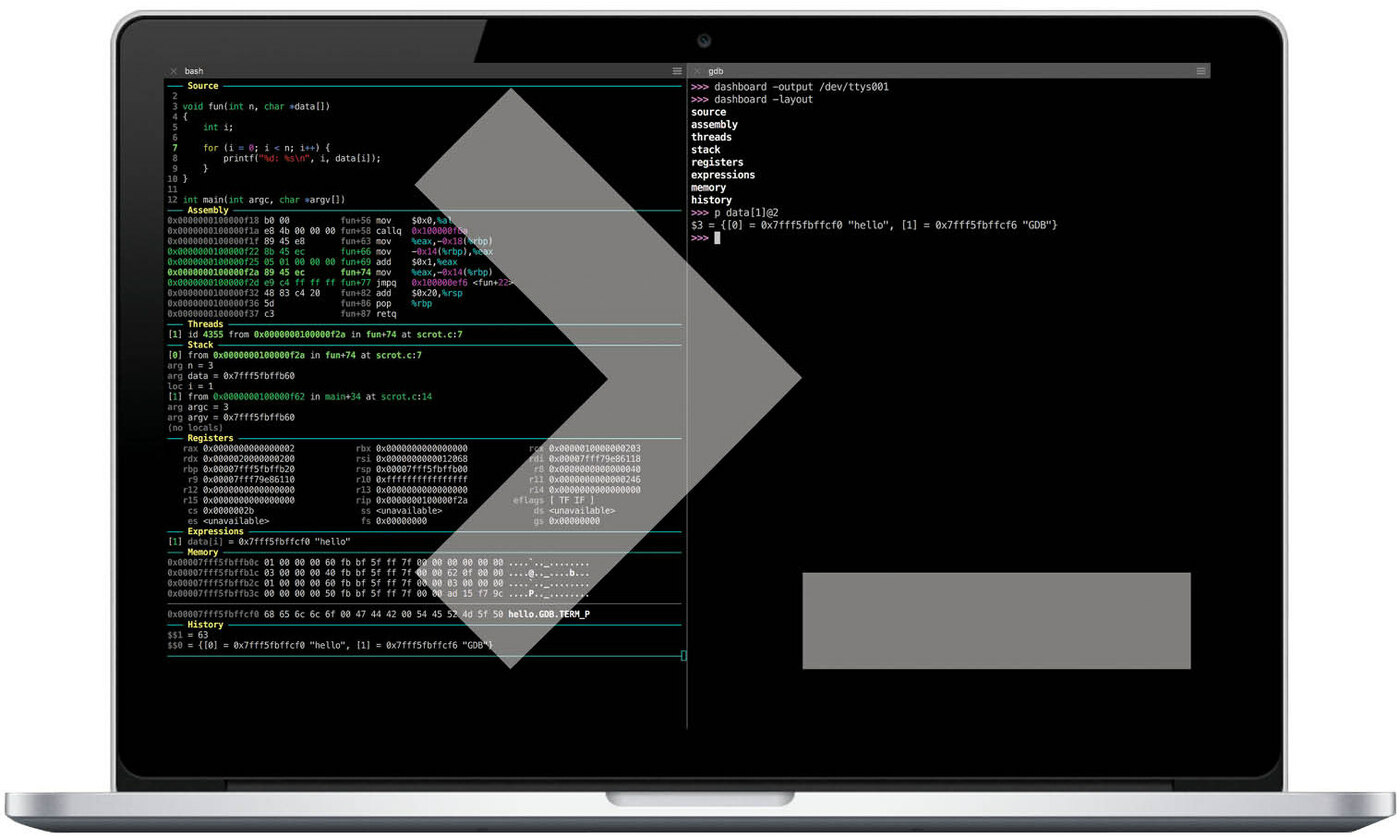The height and width of the screenshot is (839, 1400).
Task: Select "registers" in the dashboard layout list
Action: [716, 161]
